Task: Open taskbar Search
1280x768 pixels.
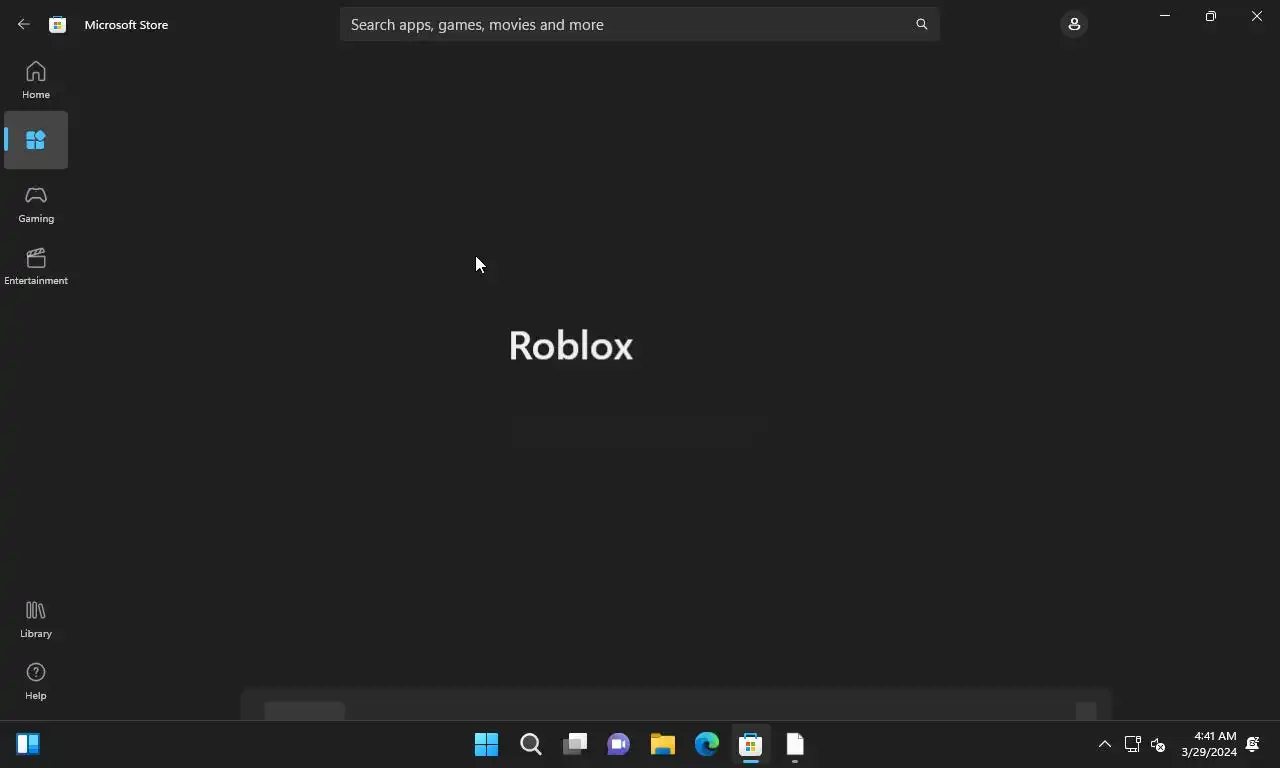Action: tap(531, 744)
